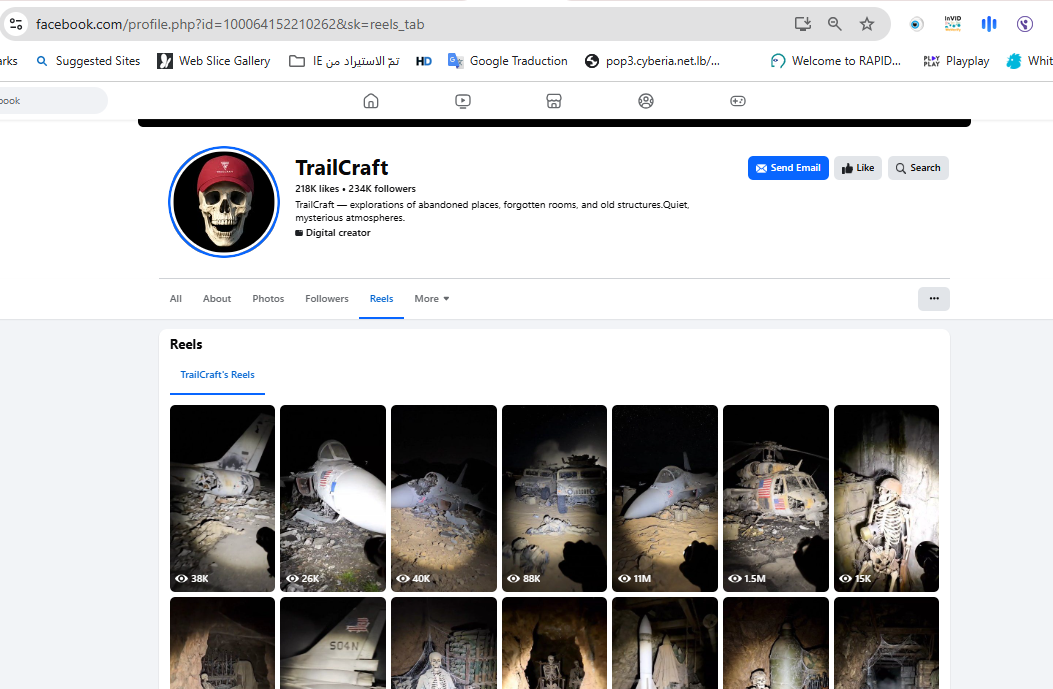Image resolution: width=1053 pixels, height=689 pixels.
Task: Open the Google Traduction bookmark
Action: pyautogui.click(x=508, y=61)
